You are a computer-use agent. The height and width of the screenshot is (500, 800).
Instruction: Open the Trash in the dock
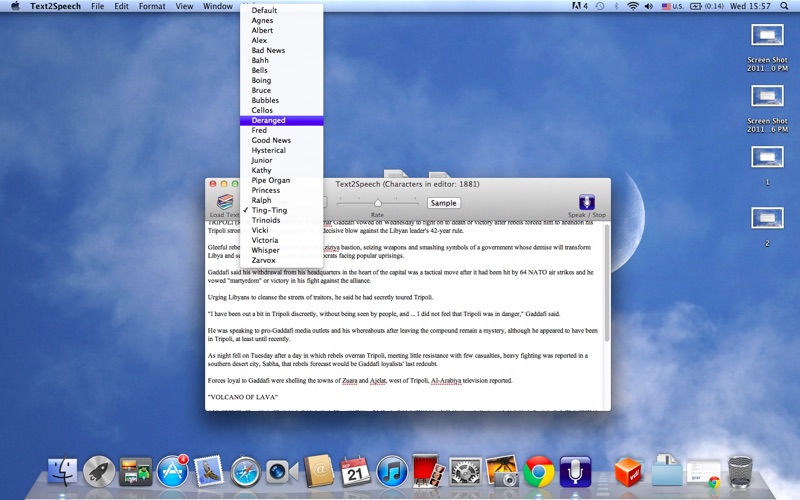coord(740,471)
